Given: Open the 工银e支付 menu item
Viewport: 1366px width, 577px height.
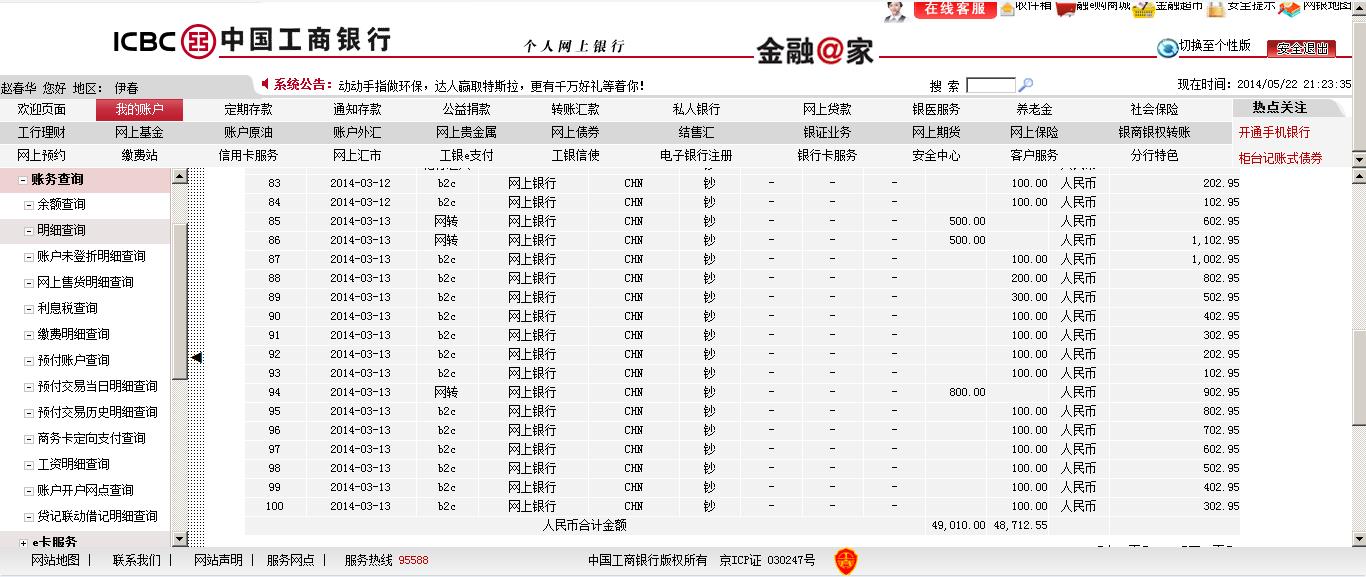Looking at the screenshot, I should [466, 155].
